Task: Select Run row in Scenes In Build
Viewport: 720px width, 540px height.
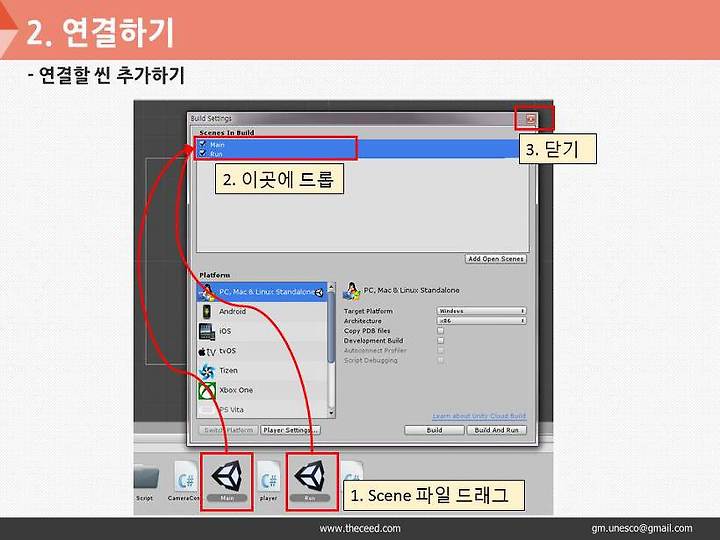Action: pos(363,154)
